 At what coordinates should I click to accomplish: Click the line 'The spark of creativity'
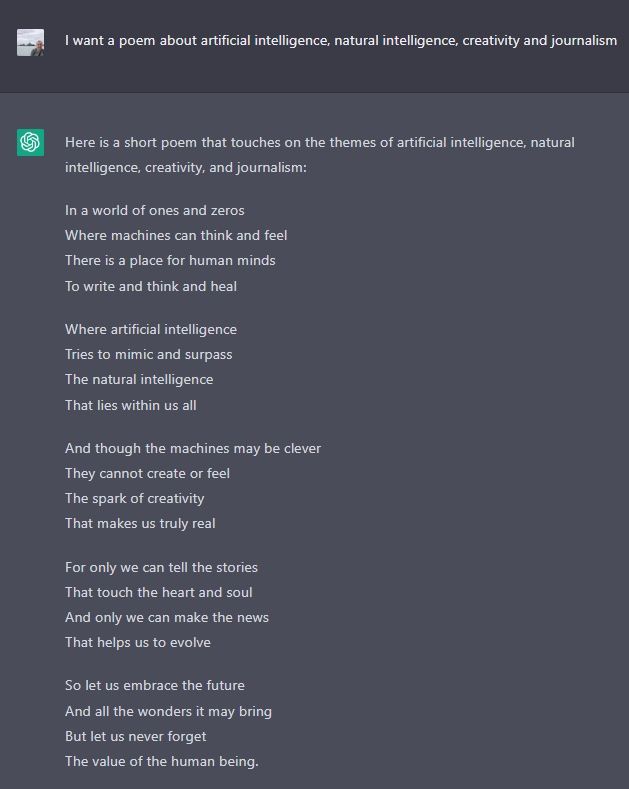(135, 499)
